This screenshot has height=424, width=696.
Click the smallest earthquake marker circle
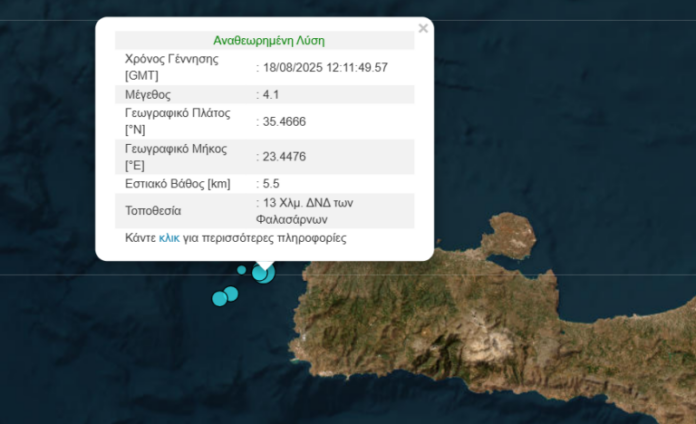click(x=241, y=270)
